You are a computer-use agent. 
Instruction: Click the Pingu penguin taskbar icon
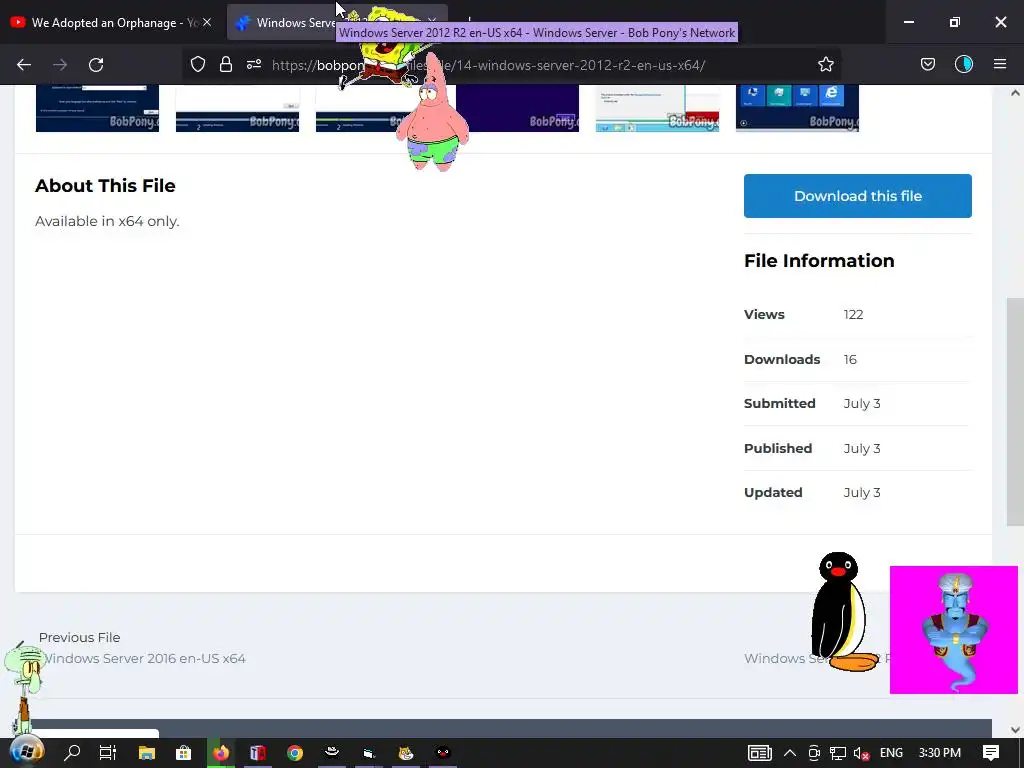tap(443, 753)
